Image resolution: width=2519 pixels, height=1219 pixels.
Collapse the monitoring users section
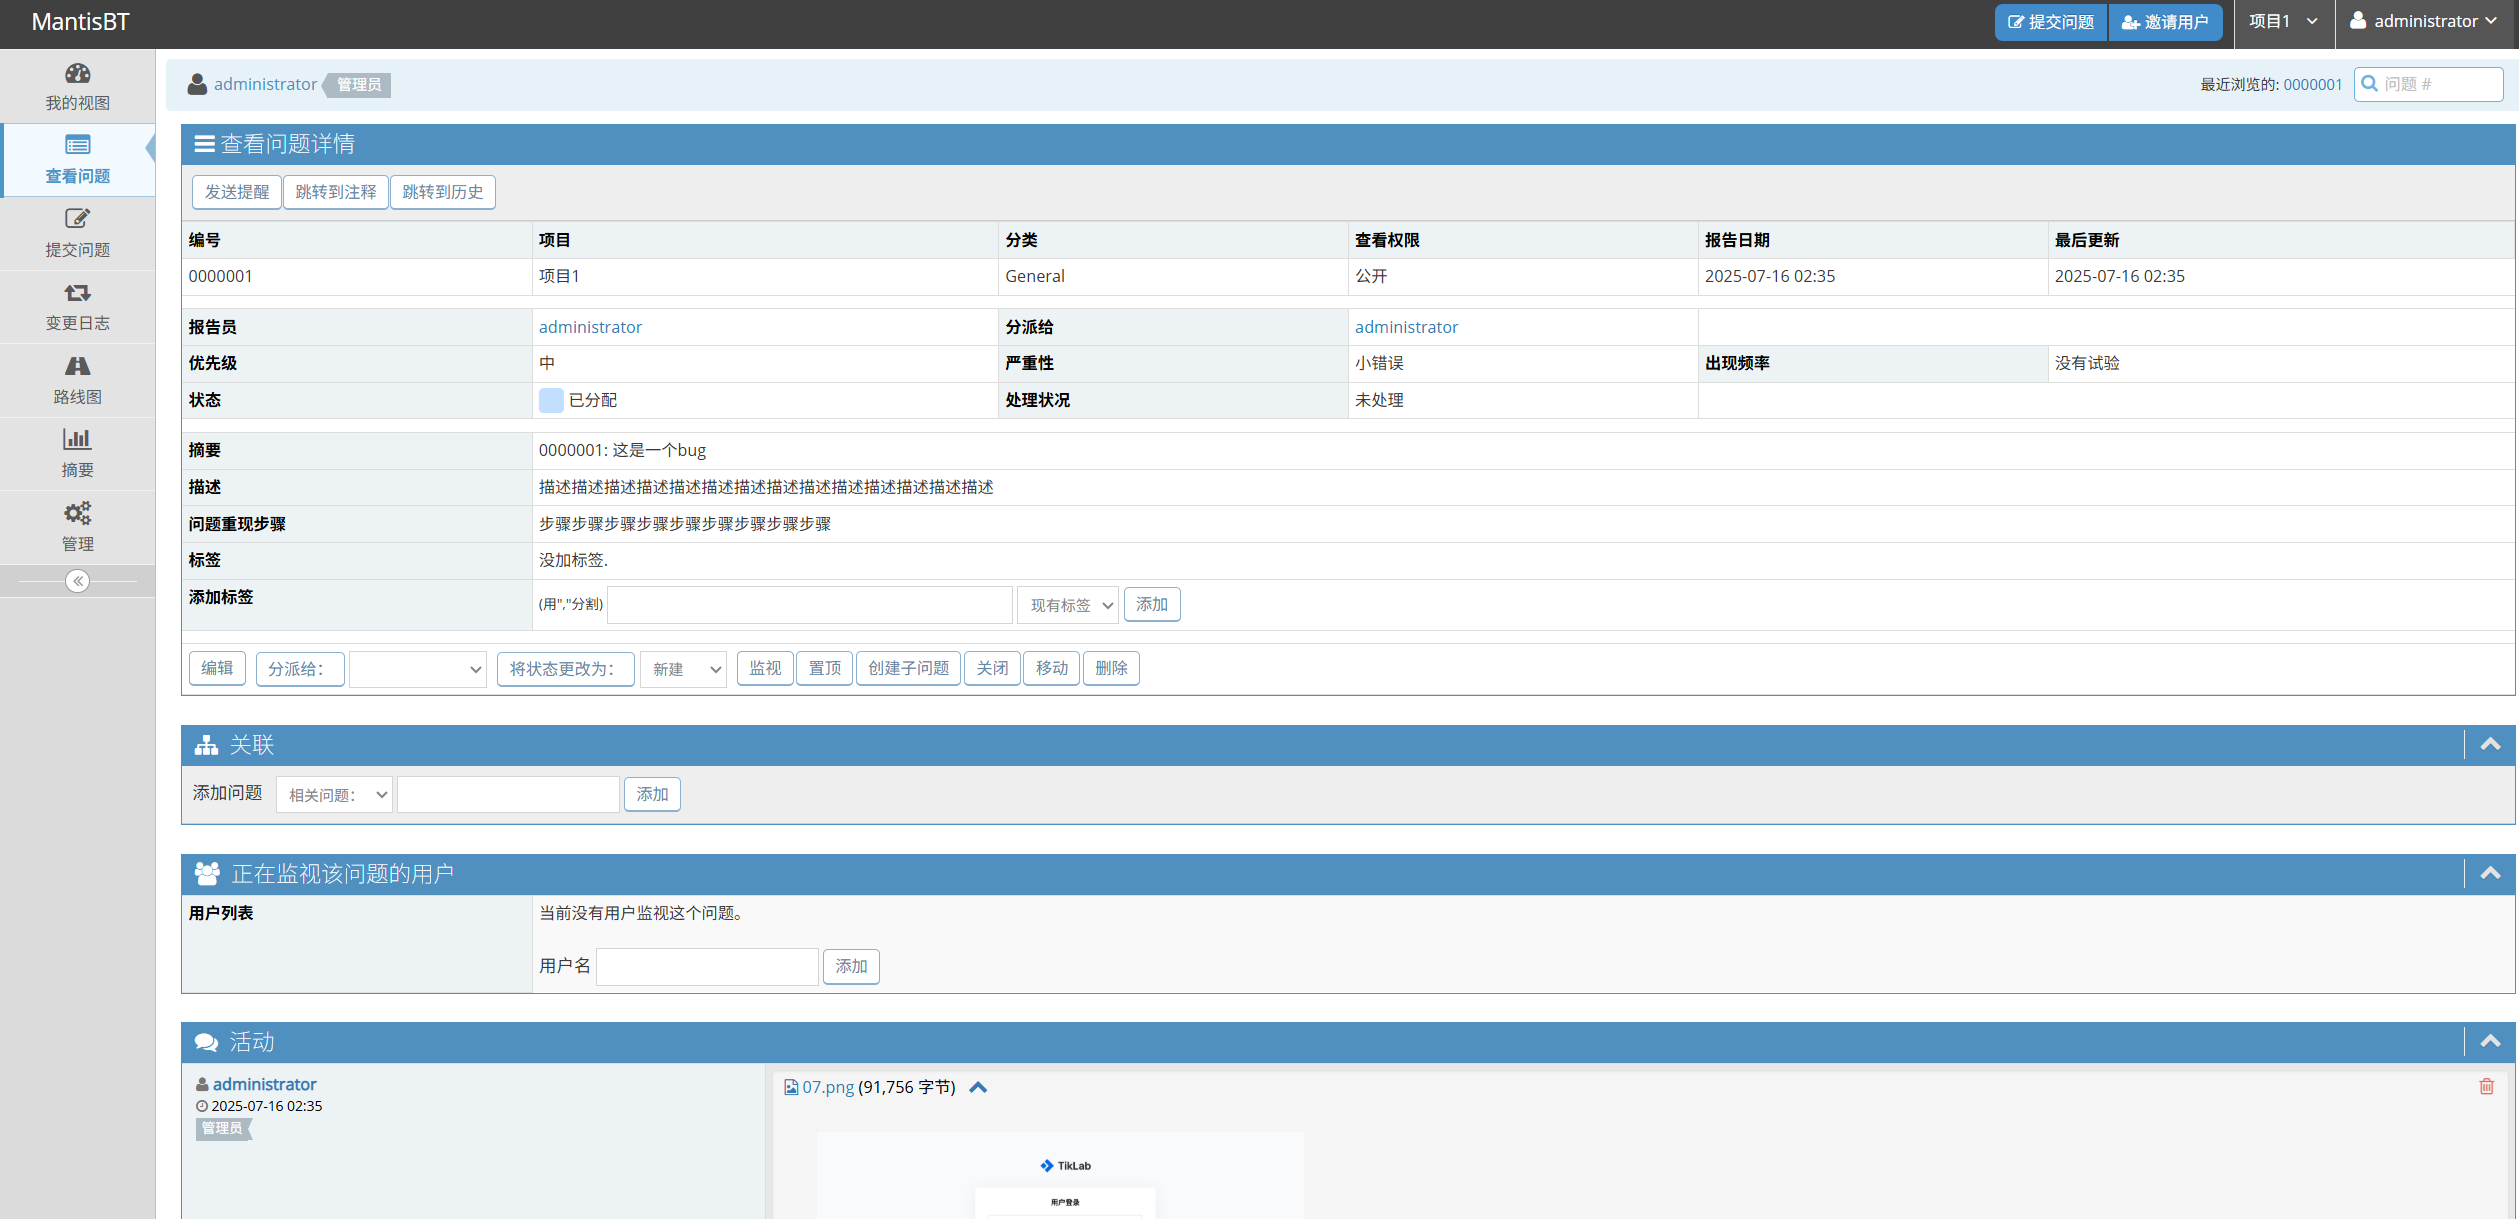pos(2490,873)
